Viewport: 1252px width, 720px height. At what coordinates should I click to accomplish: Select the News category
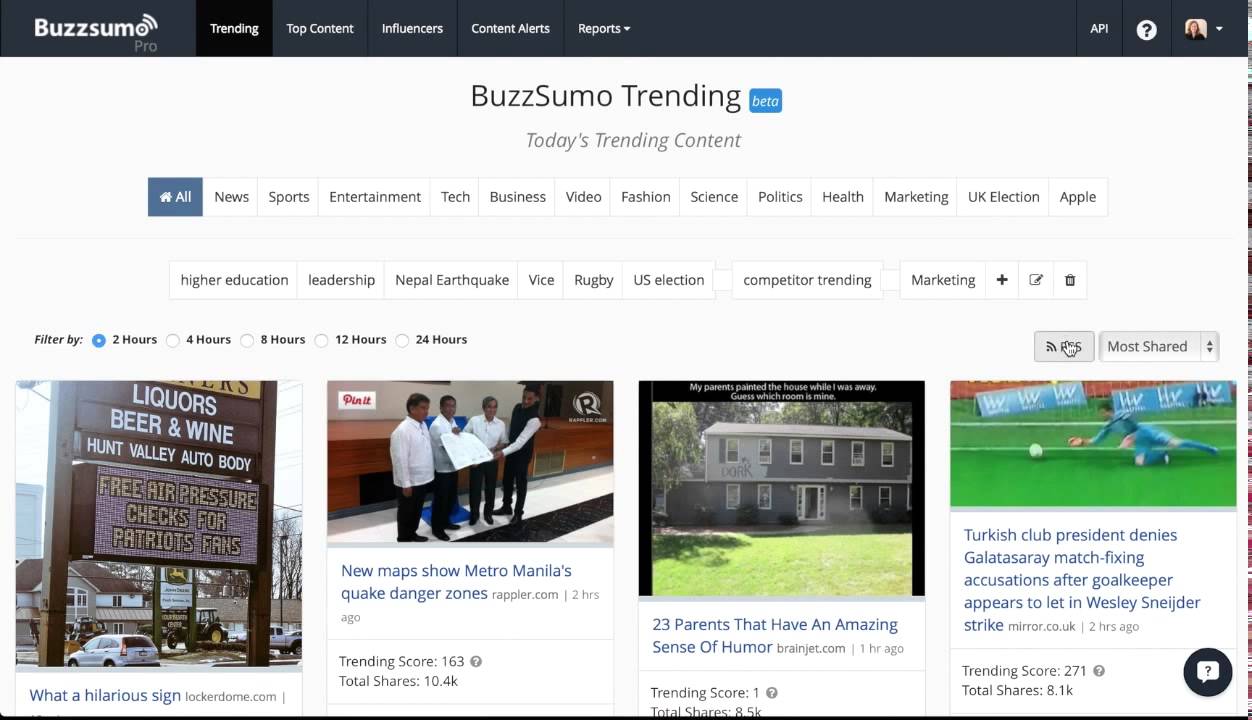coord(231,197)
